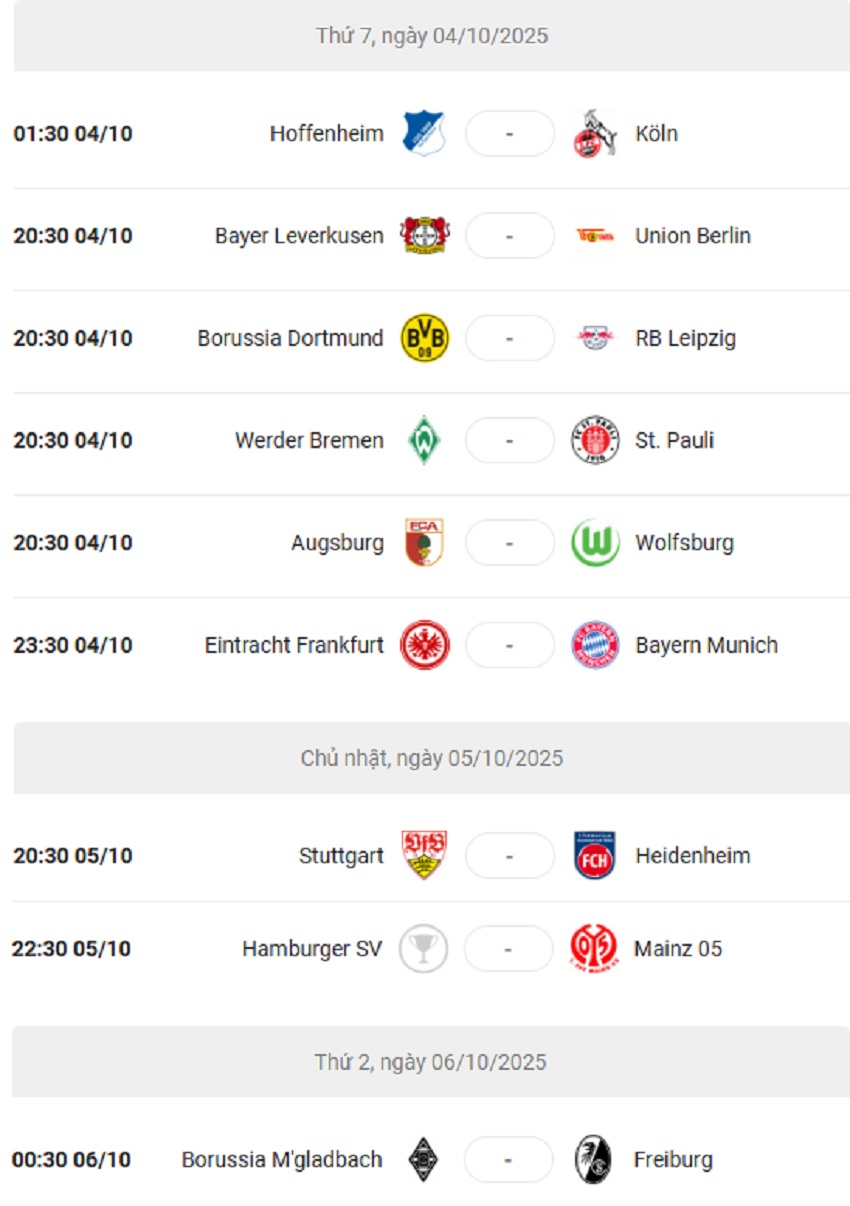Click the Werder Bremen logo
850x1206 pixels.
pos(424,440)
